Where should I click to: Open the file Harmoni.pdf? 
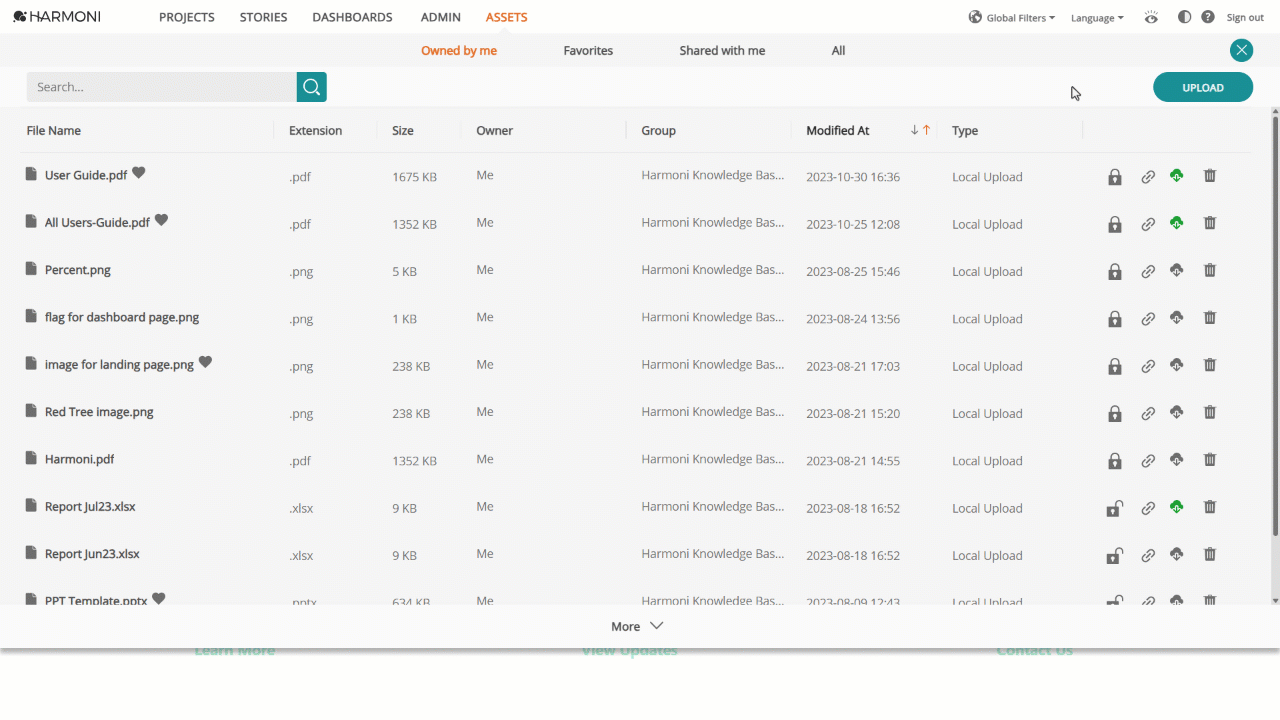point(80,459)
